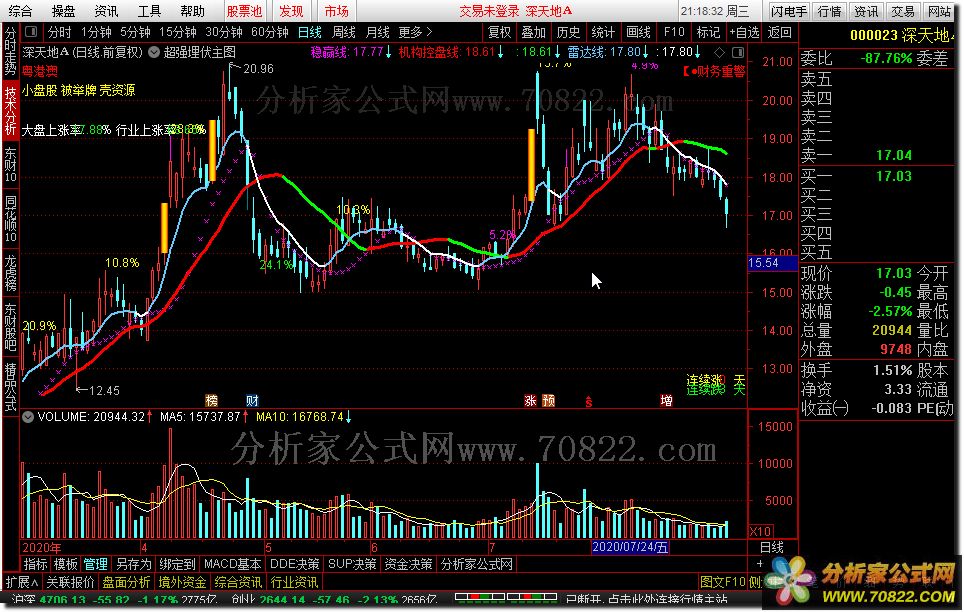This screenshot has width=964, height=612.
Task: Click the X10 volume scale label
Action: click(760, 531)
